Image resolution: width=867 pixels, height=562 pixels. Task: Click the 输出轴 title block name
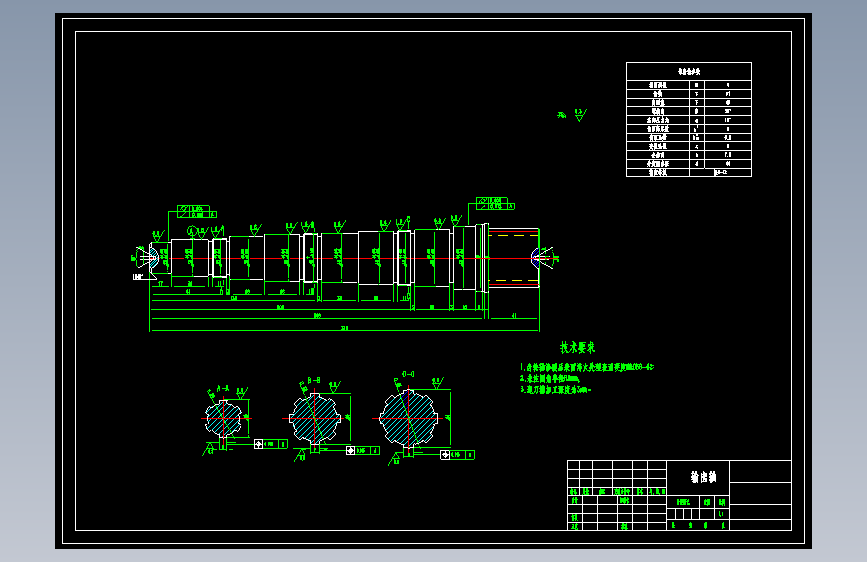[x=703, y=477]
